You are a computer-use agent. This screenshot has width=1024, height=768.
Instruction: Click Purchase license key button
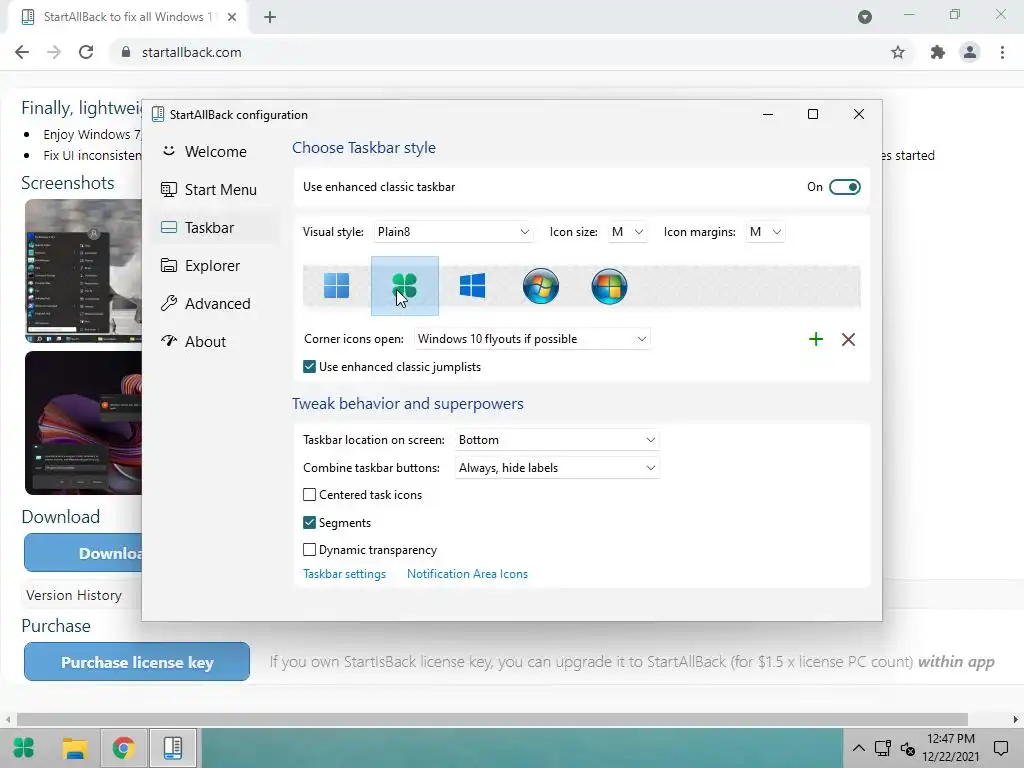tap(137, 662)
